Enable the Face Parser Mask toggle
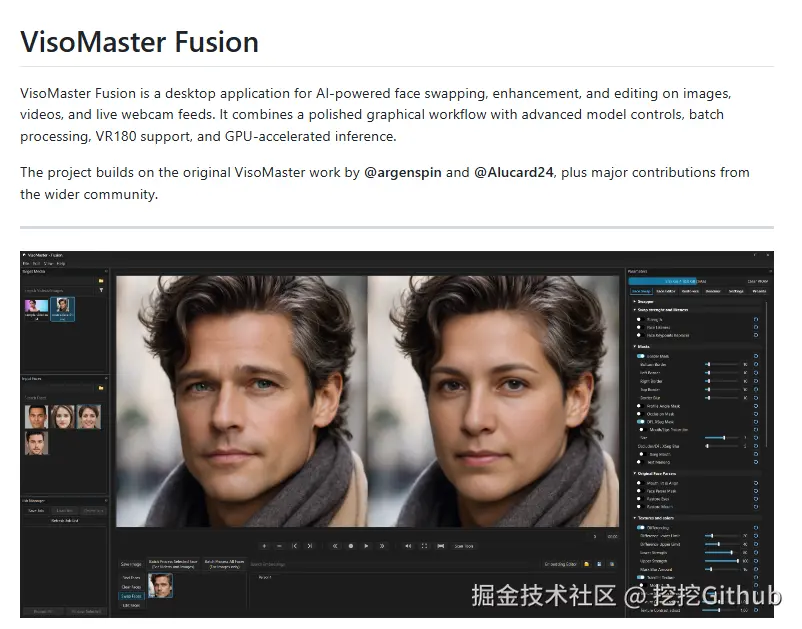 [x=640, y=491]
